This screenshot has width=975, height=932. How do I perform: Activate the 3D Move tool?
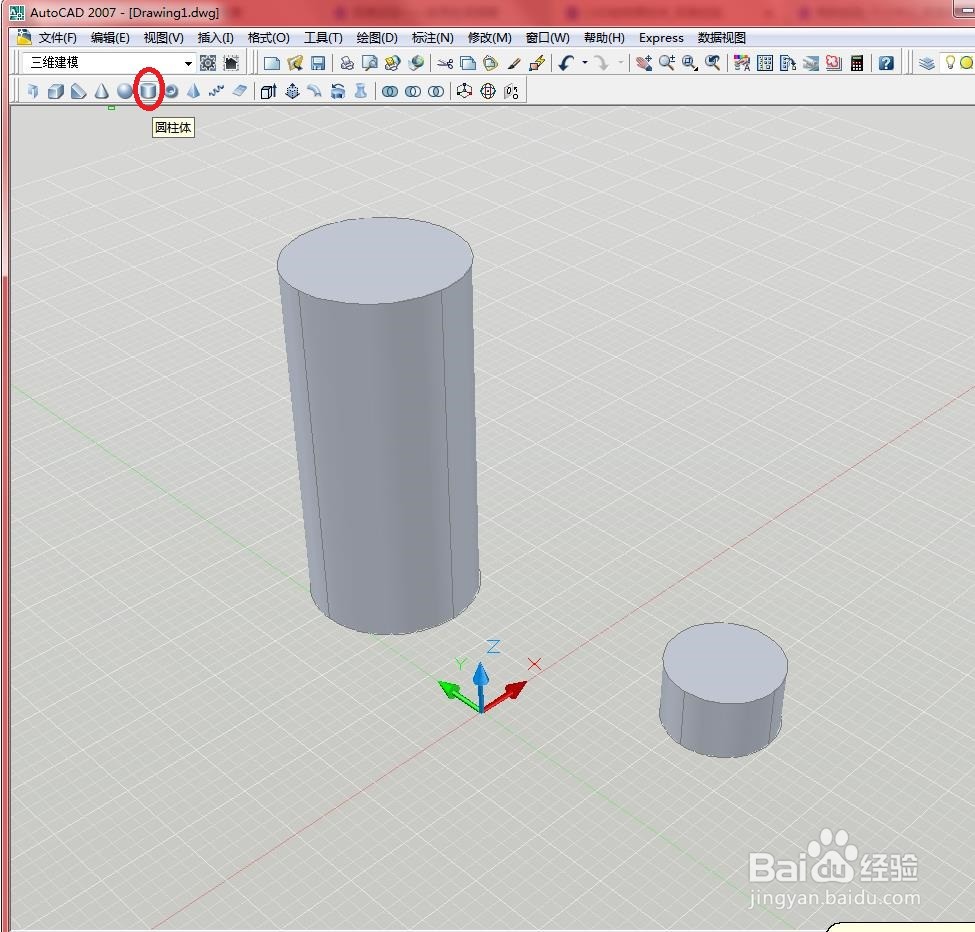tap(464, 91)
